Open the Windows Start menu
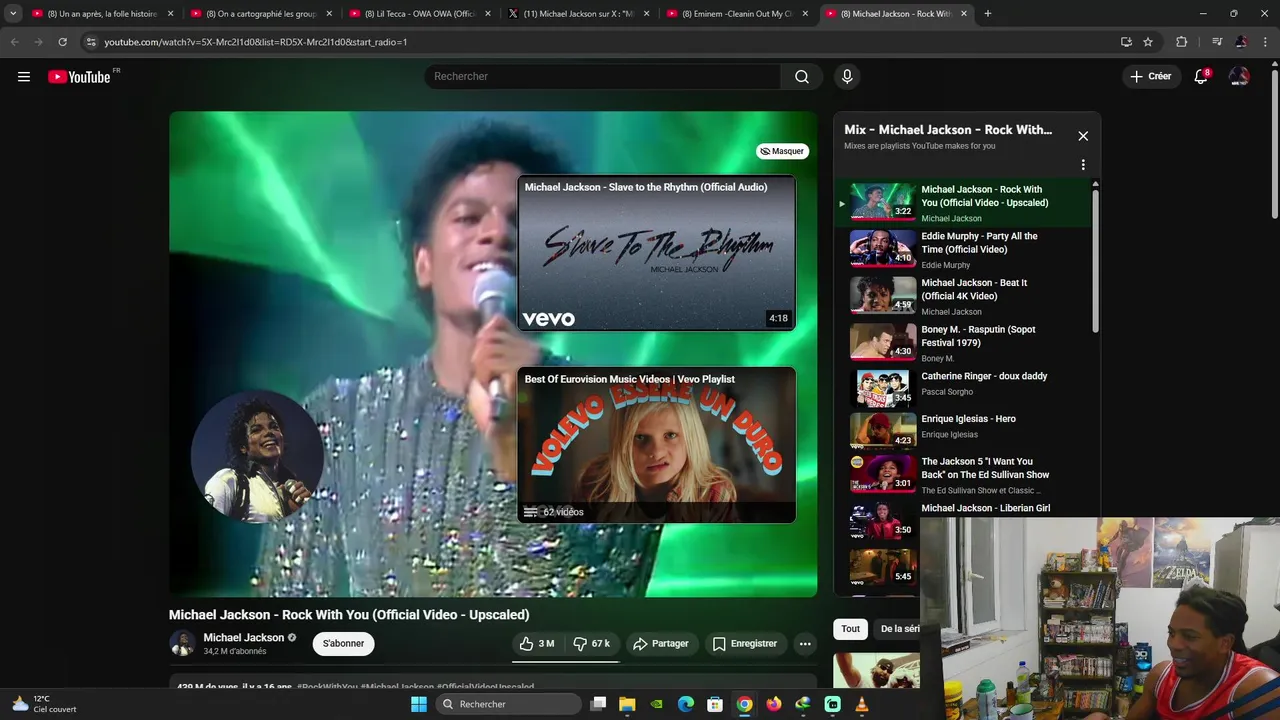The width and height of the screenshot is (1280, 720). click(419, 704)
